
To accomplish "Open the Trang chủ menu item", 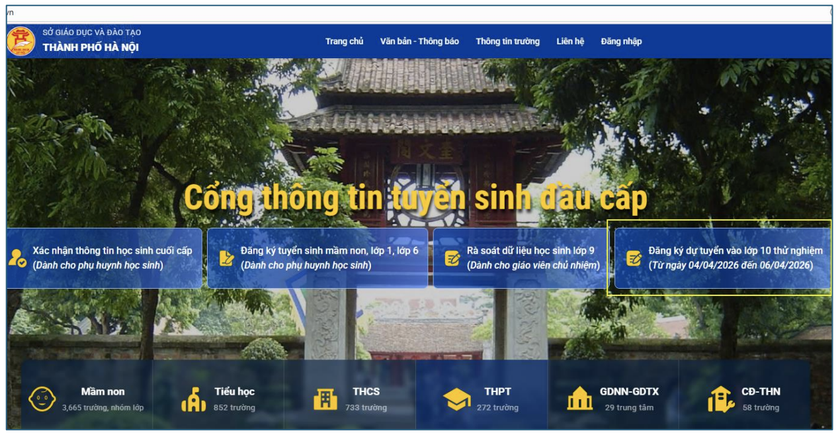I will click(x=344, y=41).
